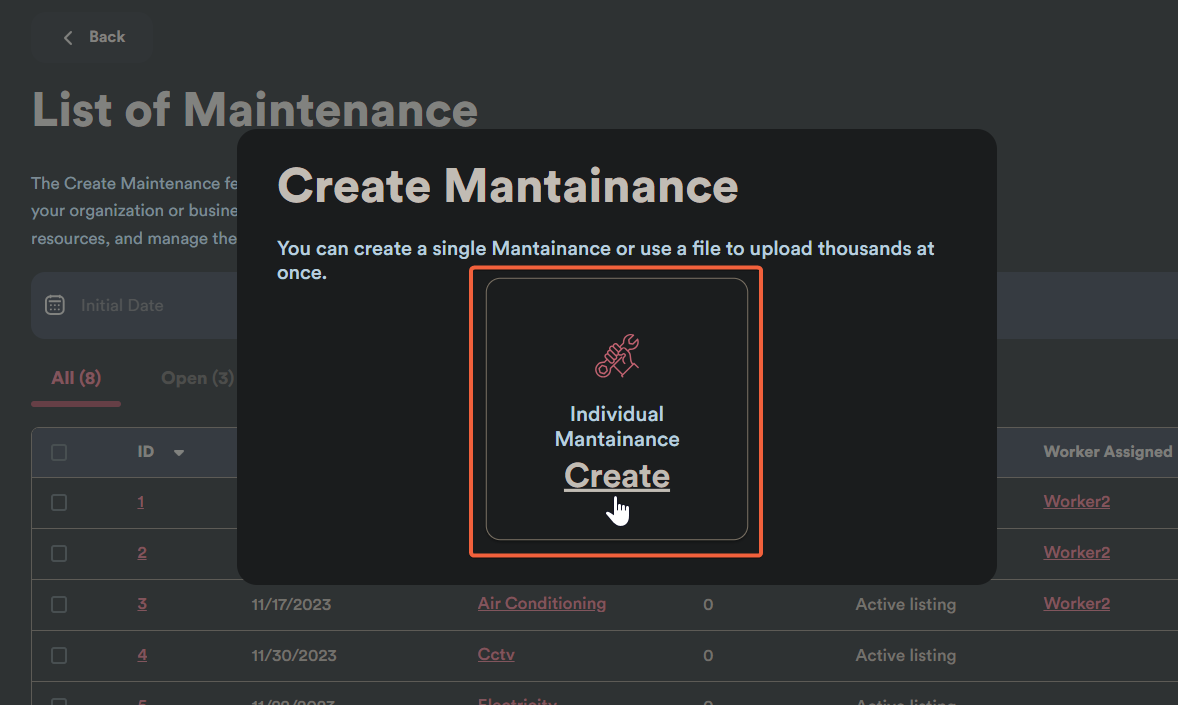Open maintenance ID 2 link
1178x705 pixels.
point(142,552)
